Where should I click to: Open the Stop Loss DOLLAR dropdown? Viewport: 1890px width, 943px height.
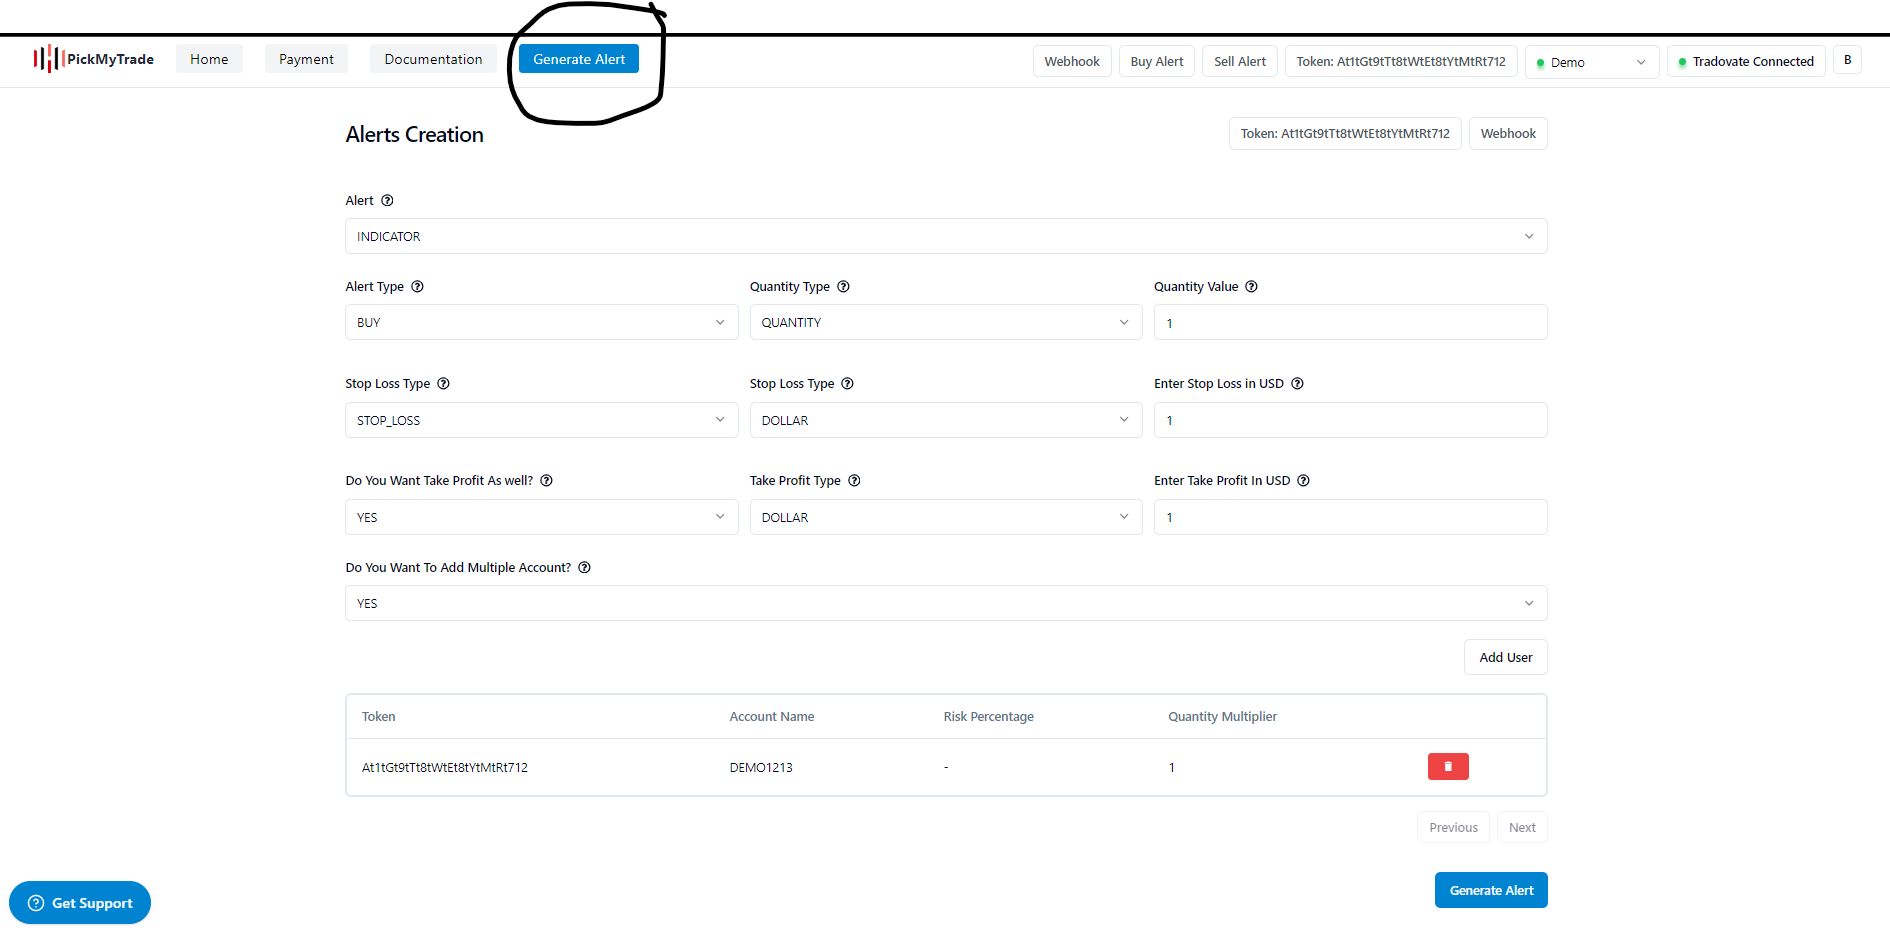click(946, 420)
